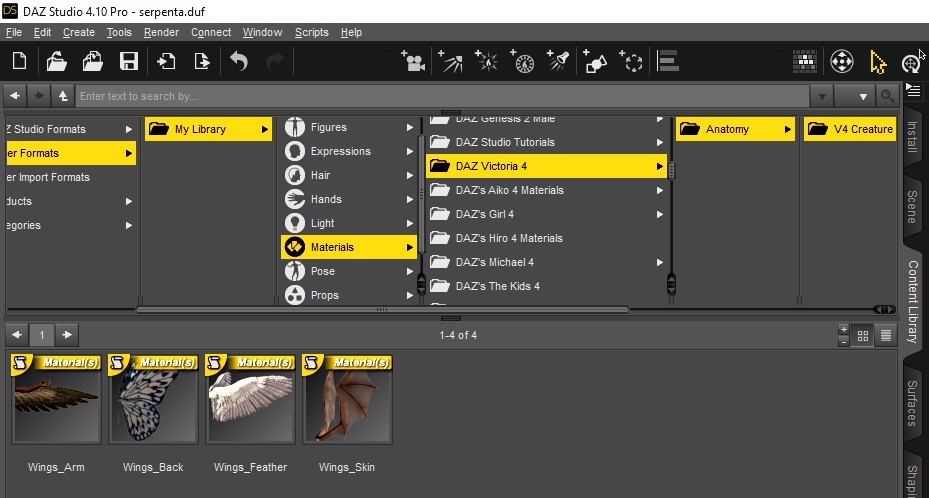The height and width of the screenshot is (498, 929).
Task: Select the Pose category
Action: coord(348,271)
